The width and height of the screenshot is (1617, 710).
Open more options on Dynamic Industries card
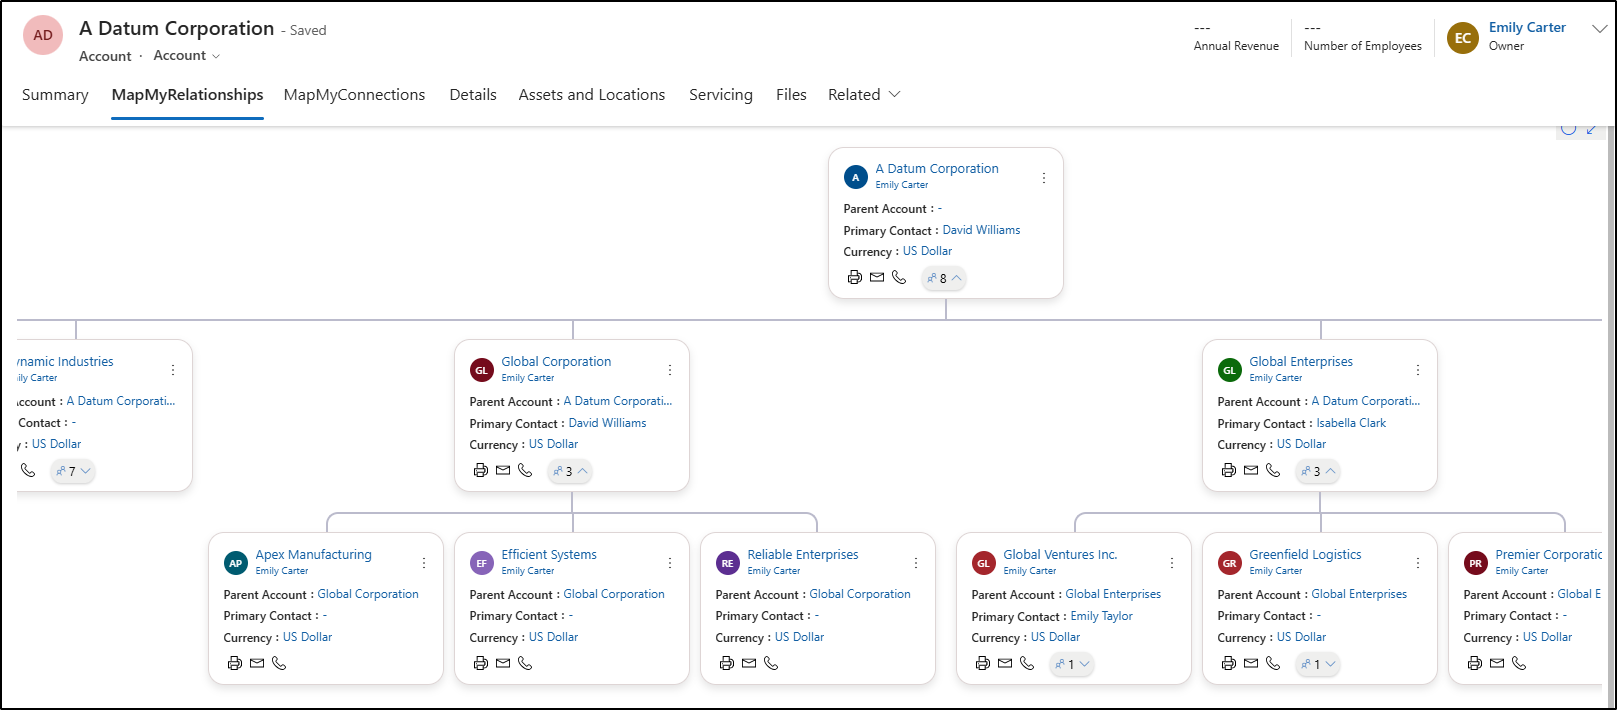(173, 370)
